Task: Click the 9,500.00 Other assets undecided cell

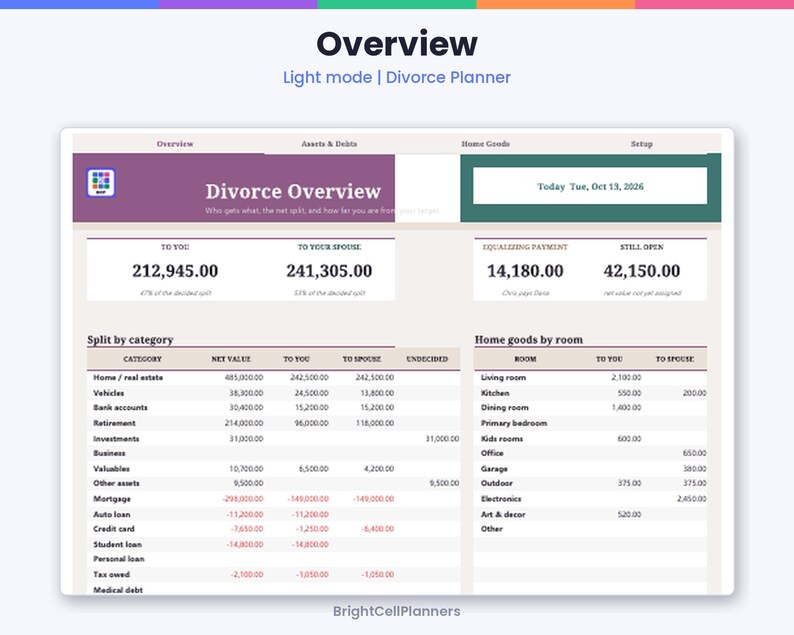Action: [x=444, y=483]
